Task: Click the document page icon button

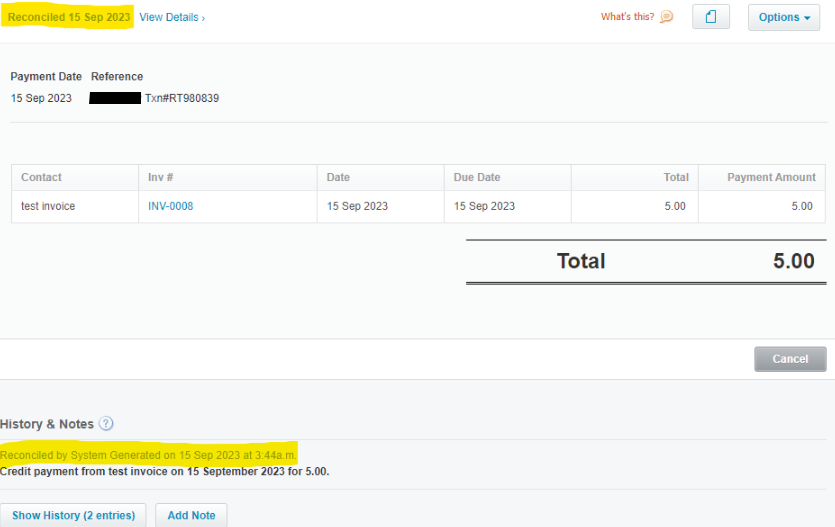Action: pyautogui.click(x=711, y=17)
